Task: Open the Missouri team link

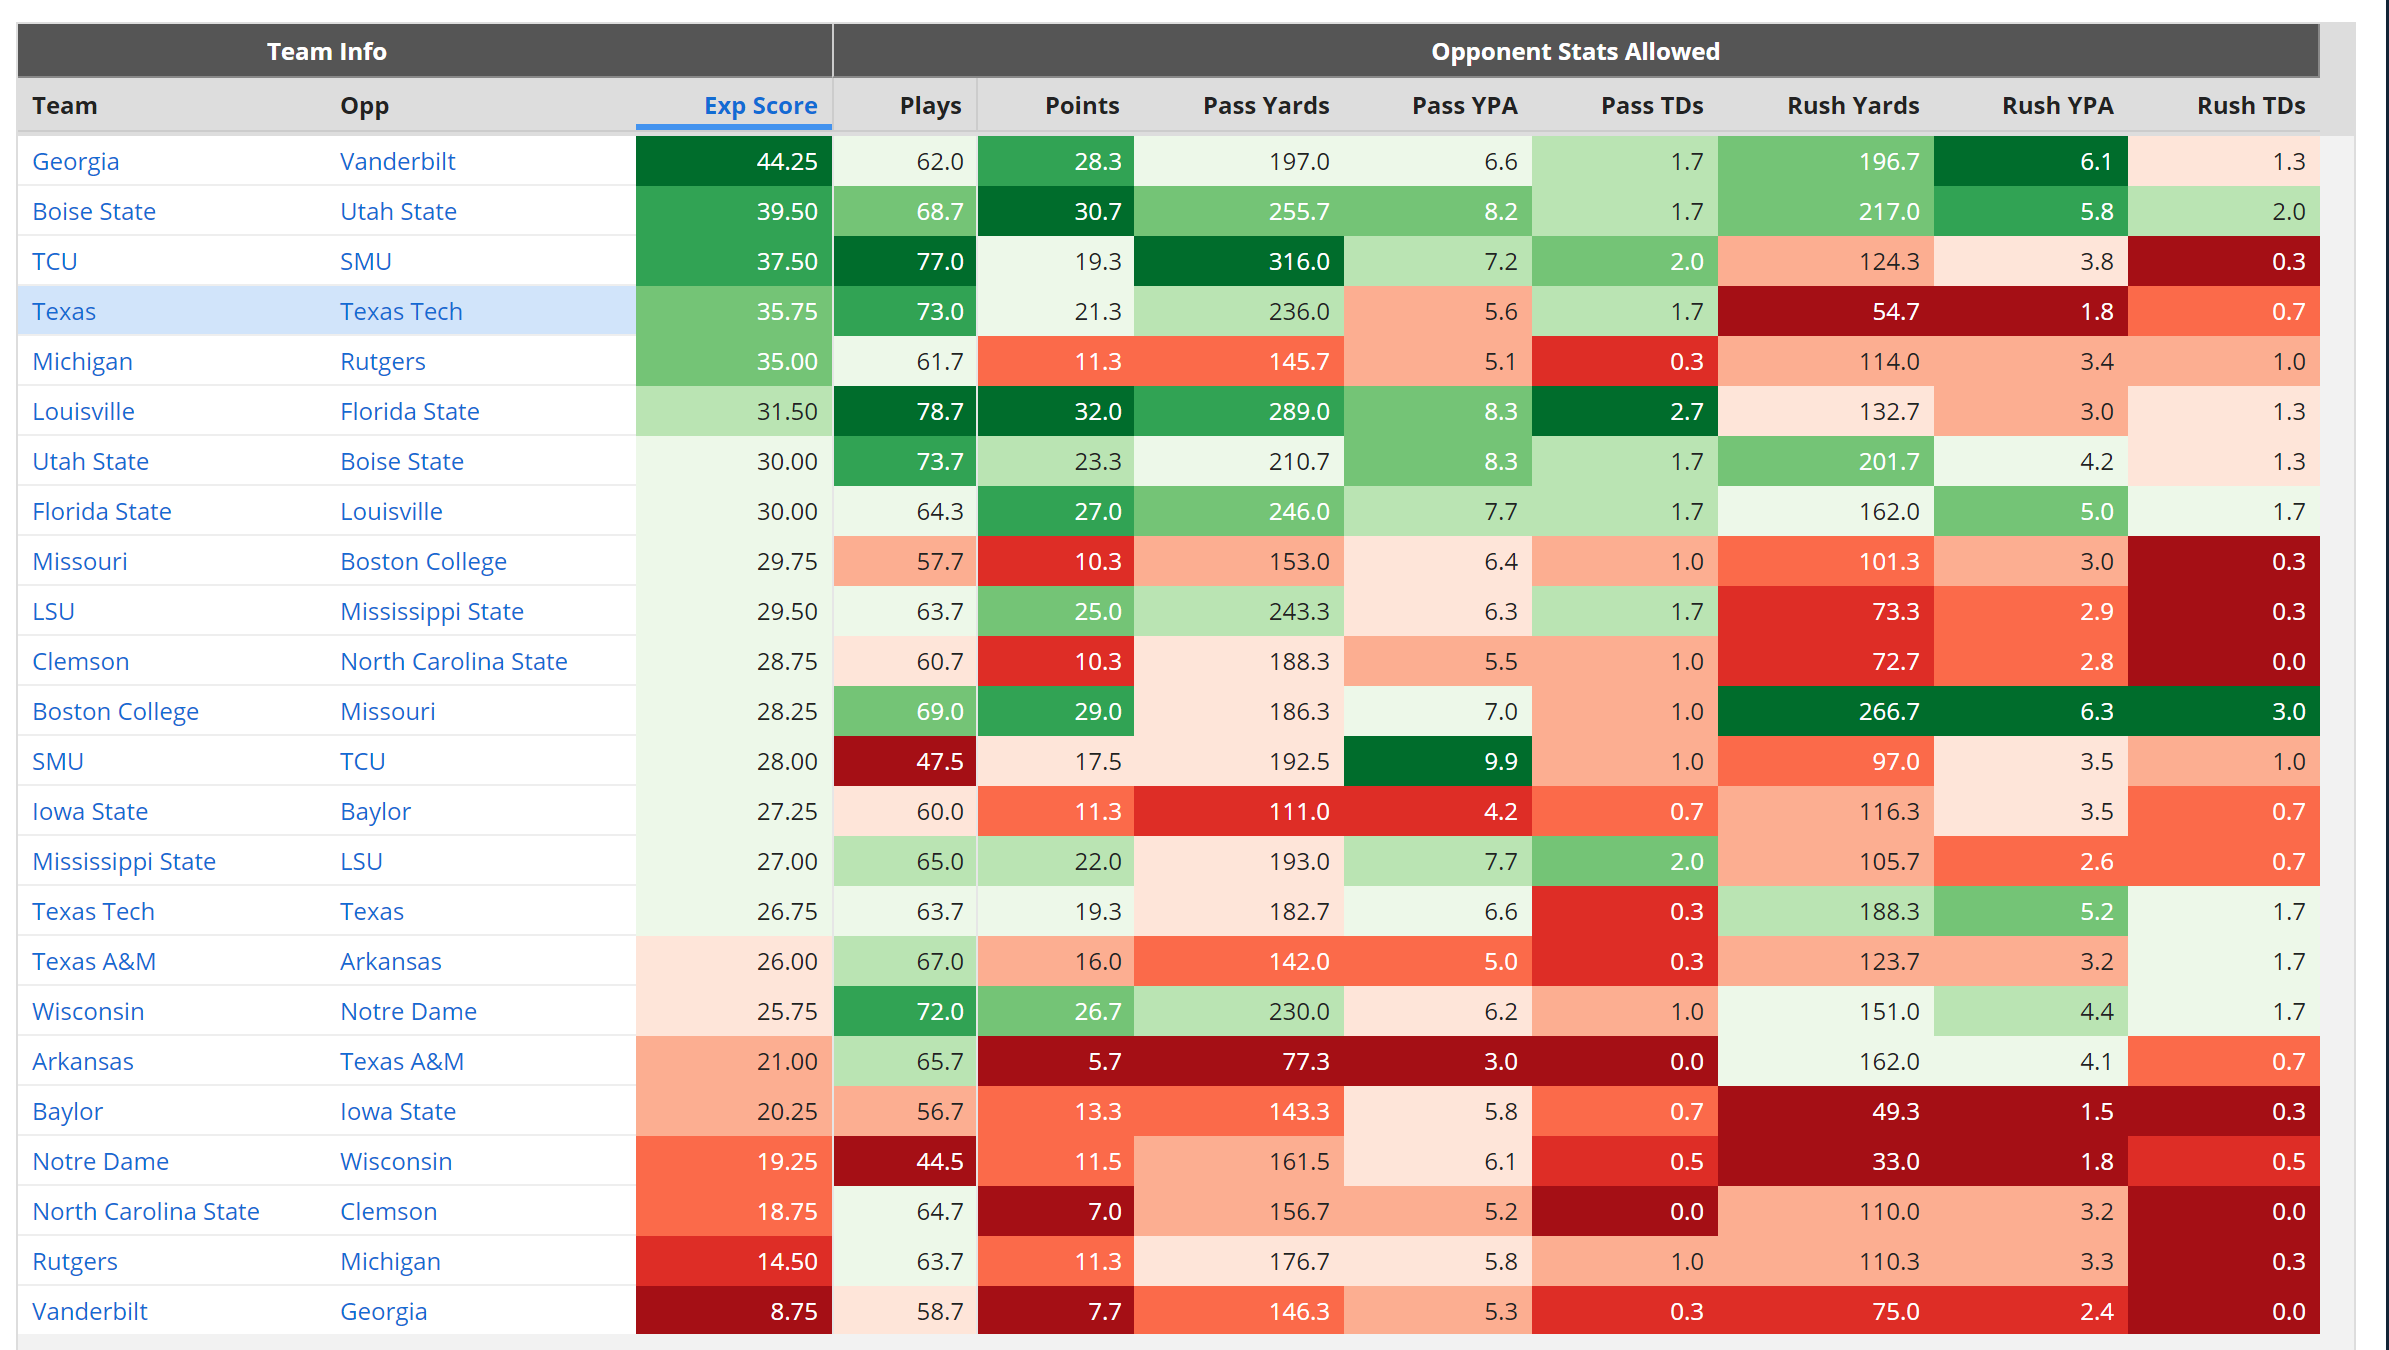Action: [80, 561]
